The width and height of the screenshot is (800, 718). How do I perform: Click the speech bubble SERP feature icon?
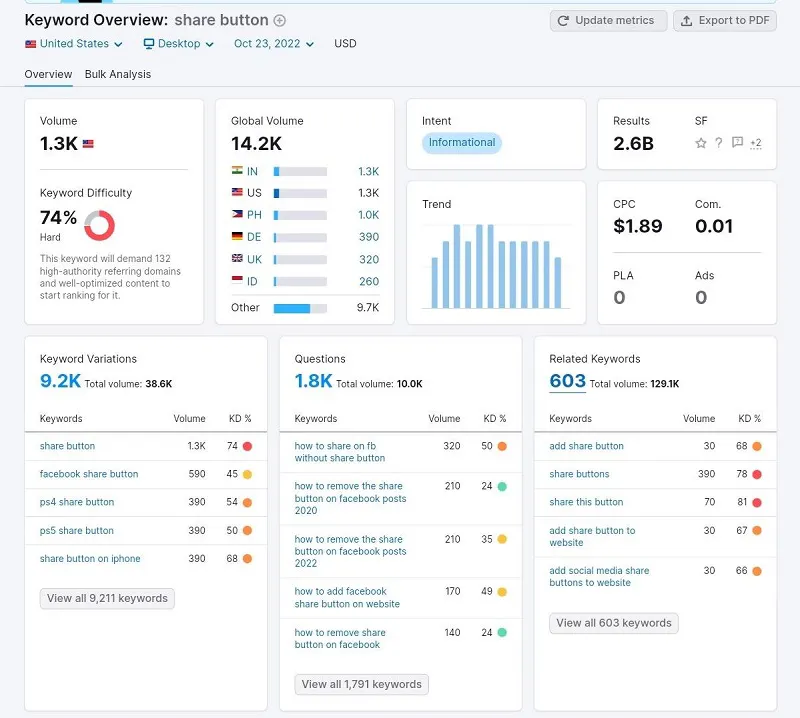[737, 143]
